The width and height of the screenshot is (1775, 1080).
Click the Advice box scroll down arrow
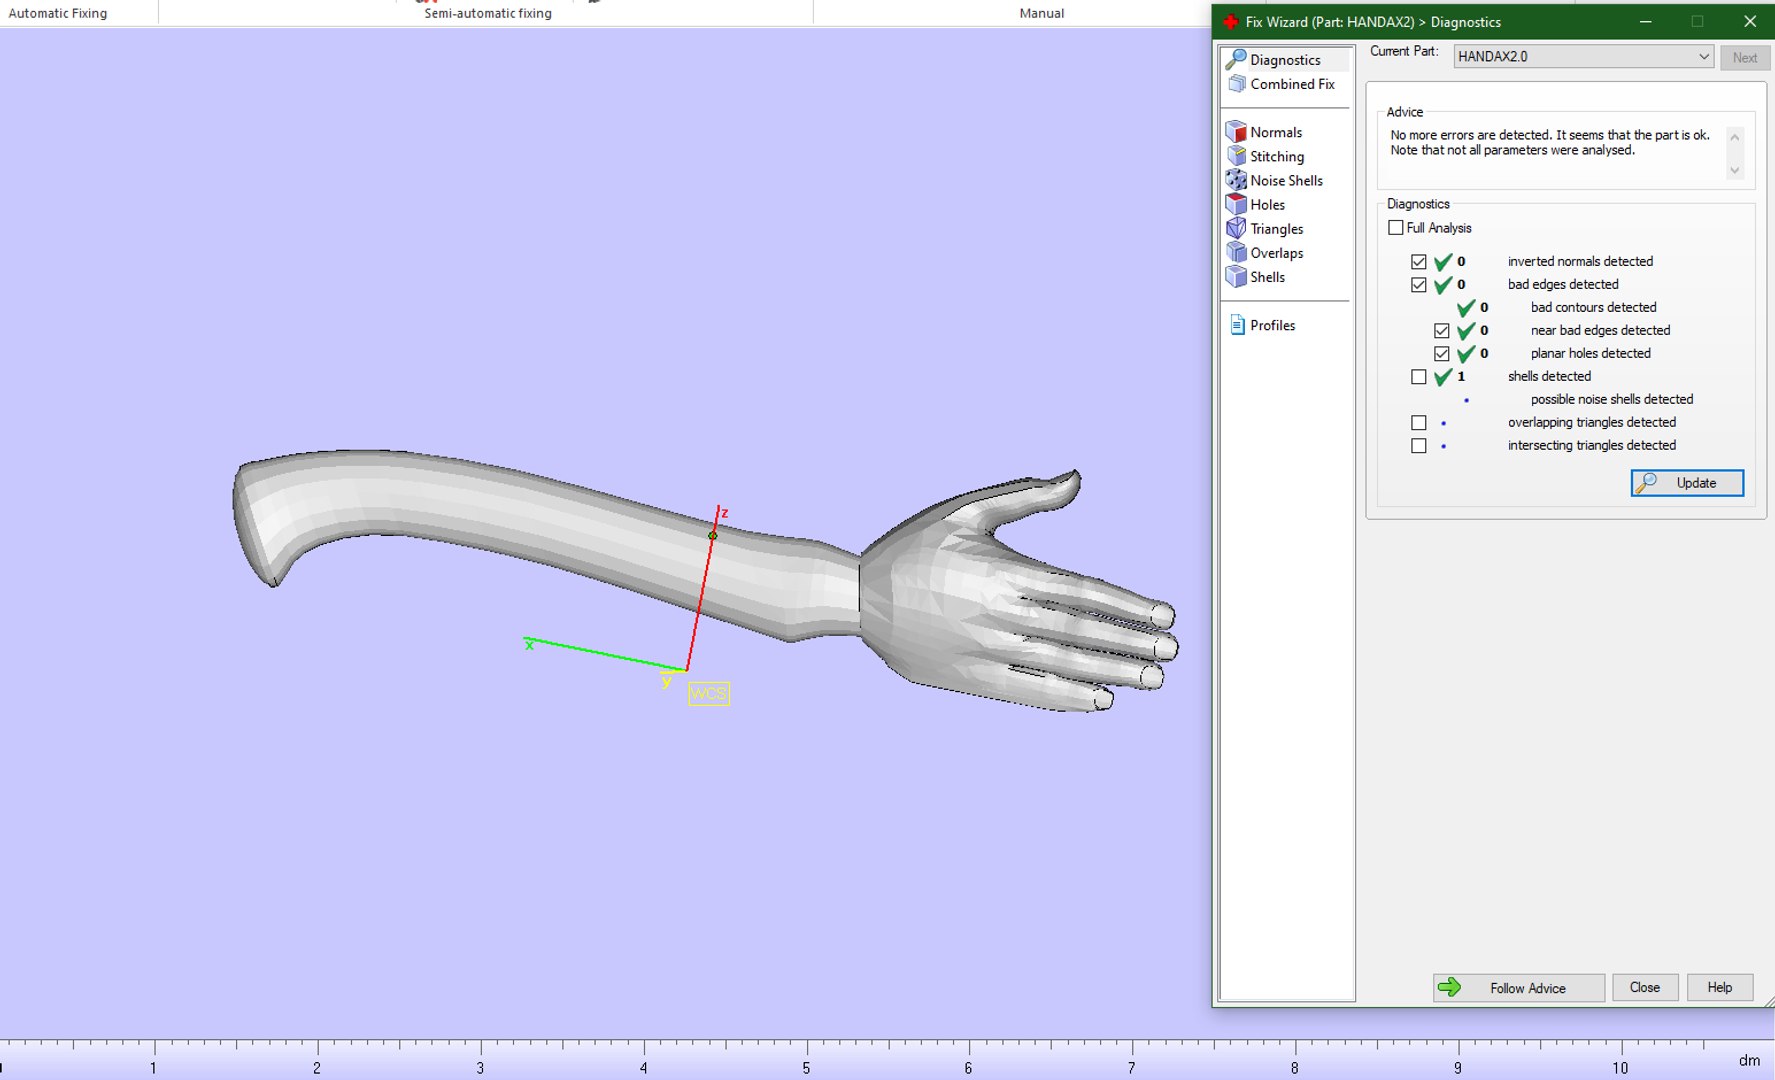[1735, 171]
